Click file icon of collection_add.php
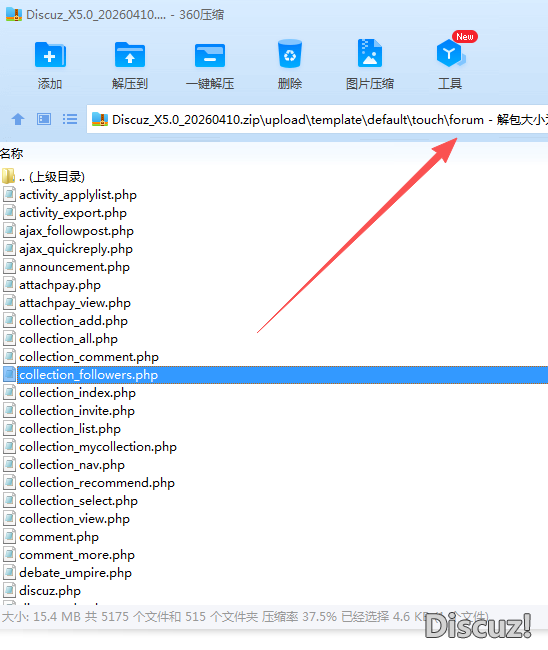 (10, 320)
